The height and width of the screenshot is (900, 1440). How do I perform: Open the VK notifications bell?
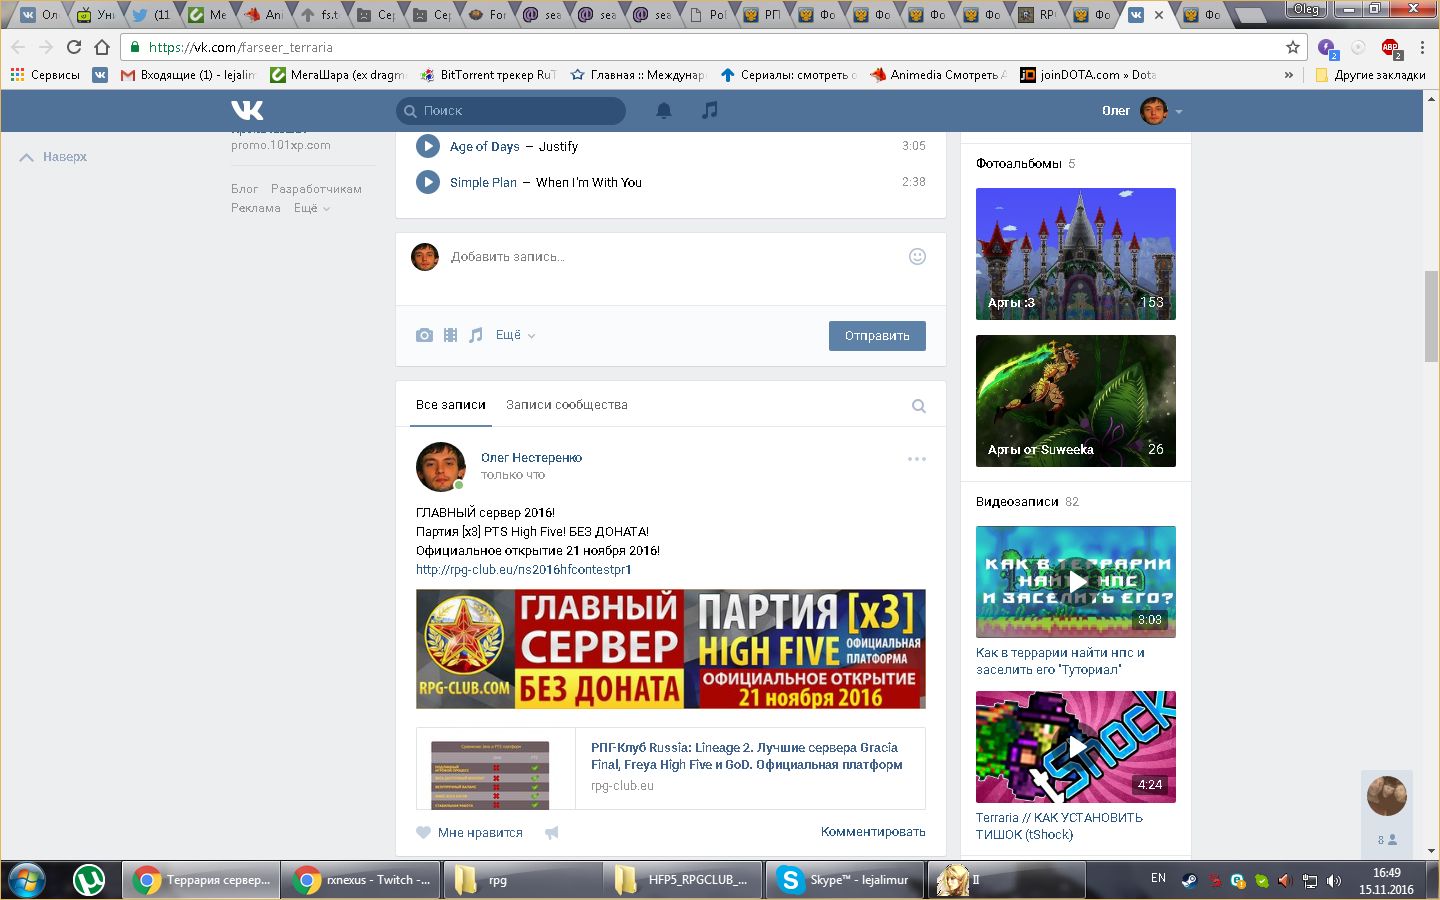(x=663, y=111)
